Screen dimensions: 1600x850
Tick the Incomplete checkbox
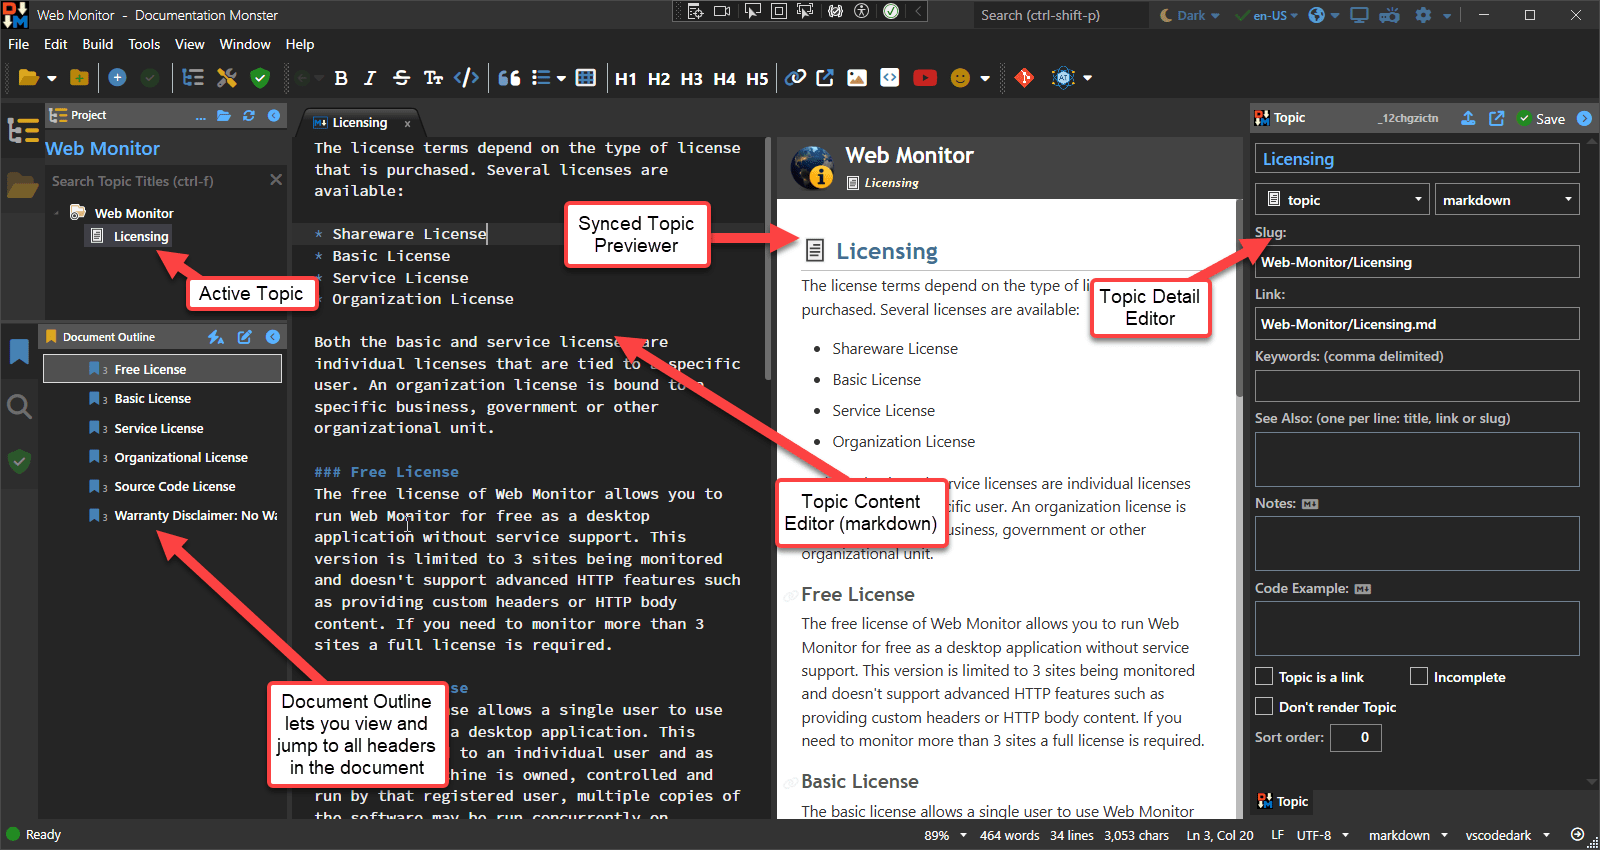pos(1419,677)
